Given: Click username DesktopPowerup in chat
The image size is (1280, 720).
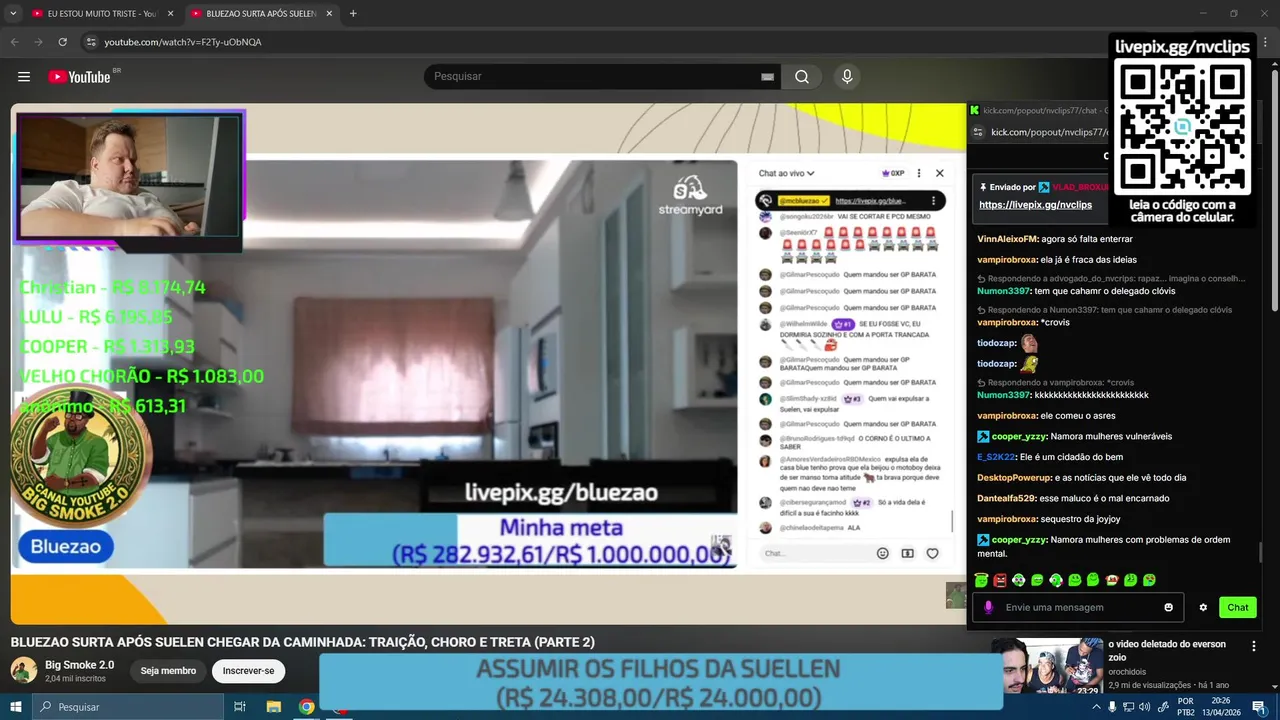Looking at the screenshot, I should pos(1014,478).
